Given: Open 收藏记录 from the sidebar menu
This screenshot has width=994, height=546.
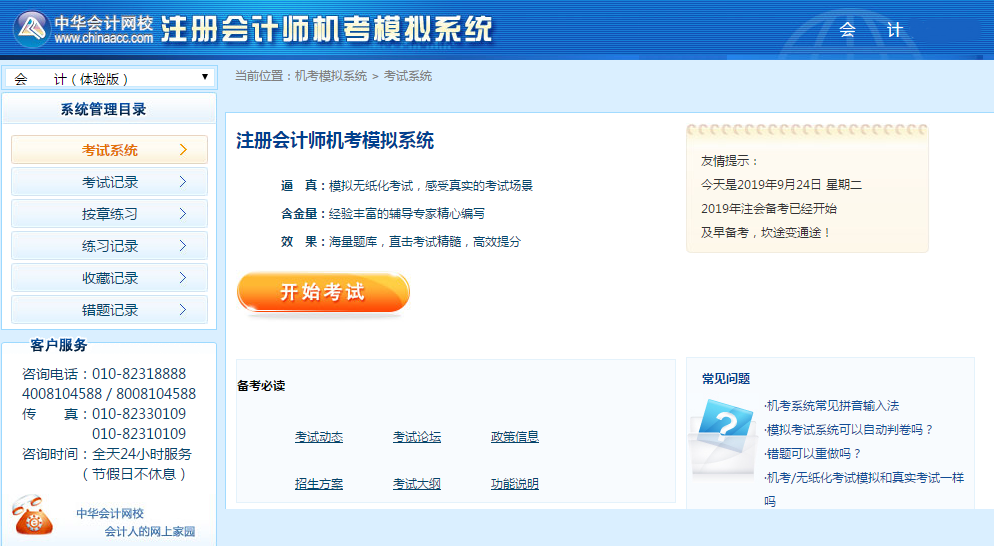Looking at the screenshot, I should point(109,278).
